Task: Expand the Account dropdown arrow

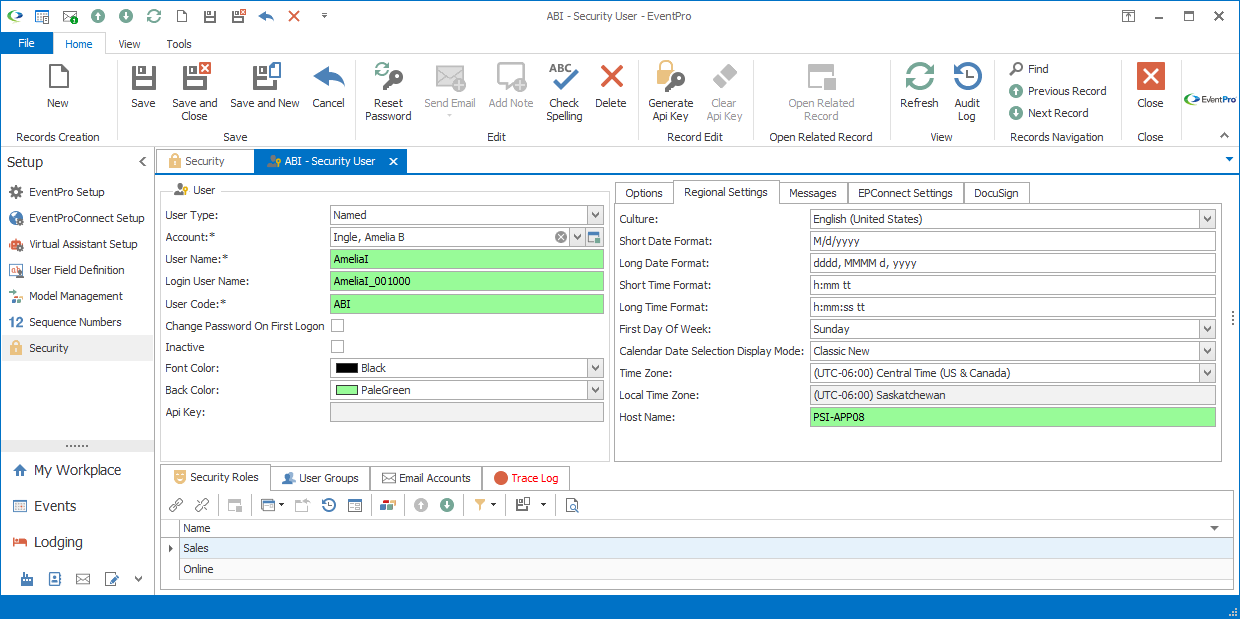Action: 577,237
